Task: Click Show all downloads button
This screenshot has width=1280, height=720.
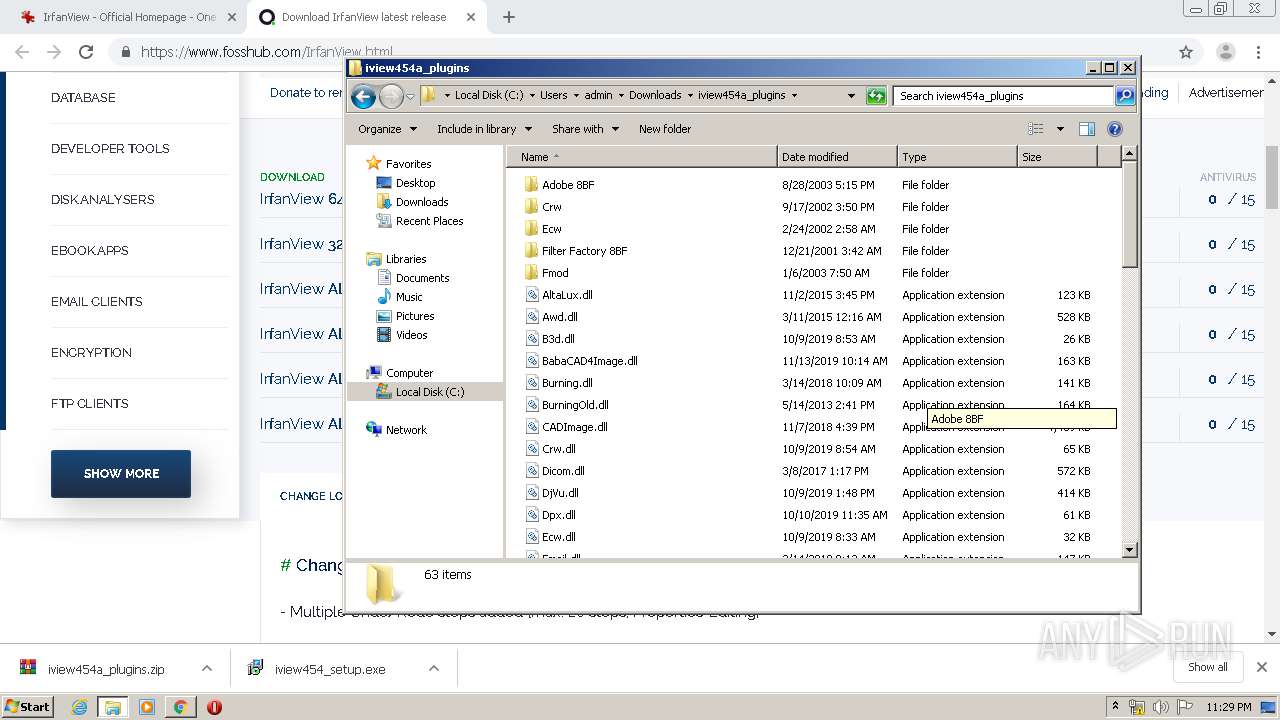Action: [x=1208, y=667]
